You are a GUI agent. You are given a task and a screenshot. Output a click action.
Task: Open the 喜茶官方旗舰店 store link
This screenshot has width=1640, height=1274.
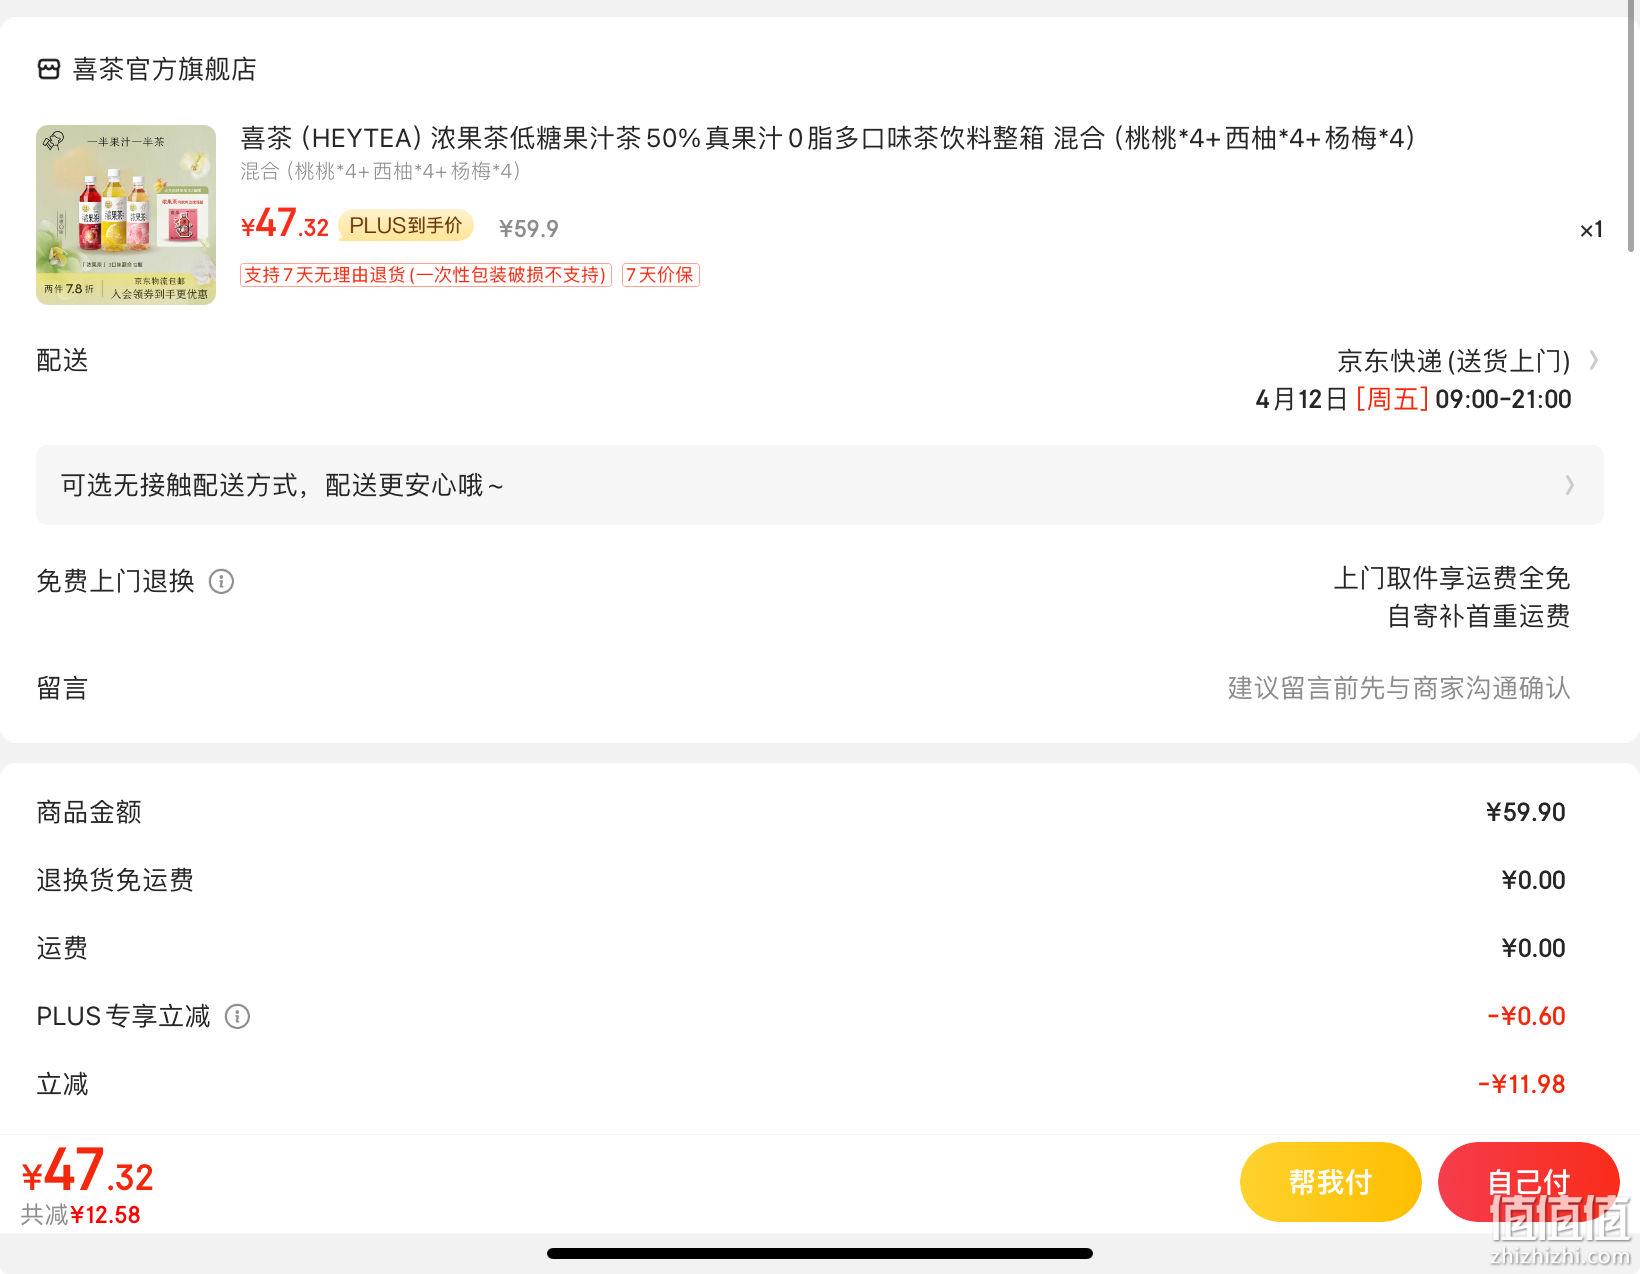click(x=164, y=69)
